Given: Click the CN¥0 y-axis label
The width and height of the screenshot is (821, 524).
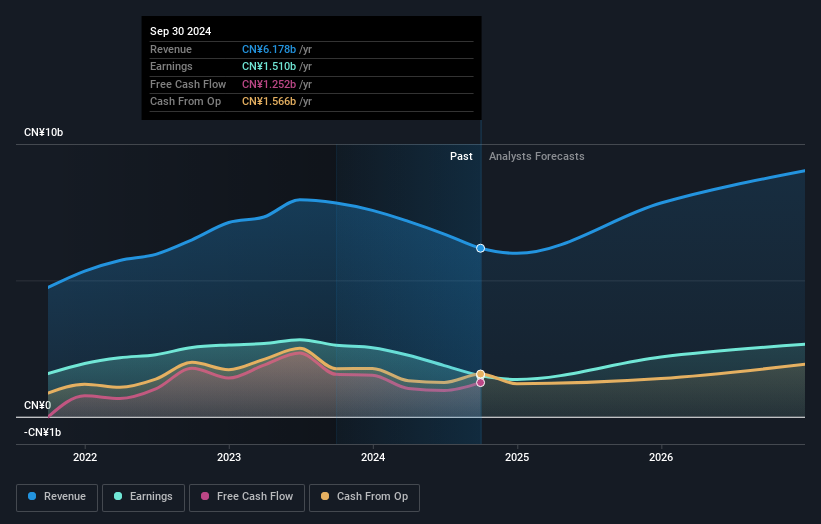Looking at the screenshot, I should [38, 405].
